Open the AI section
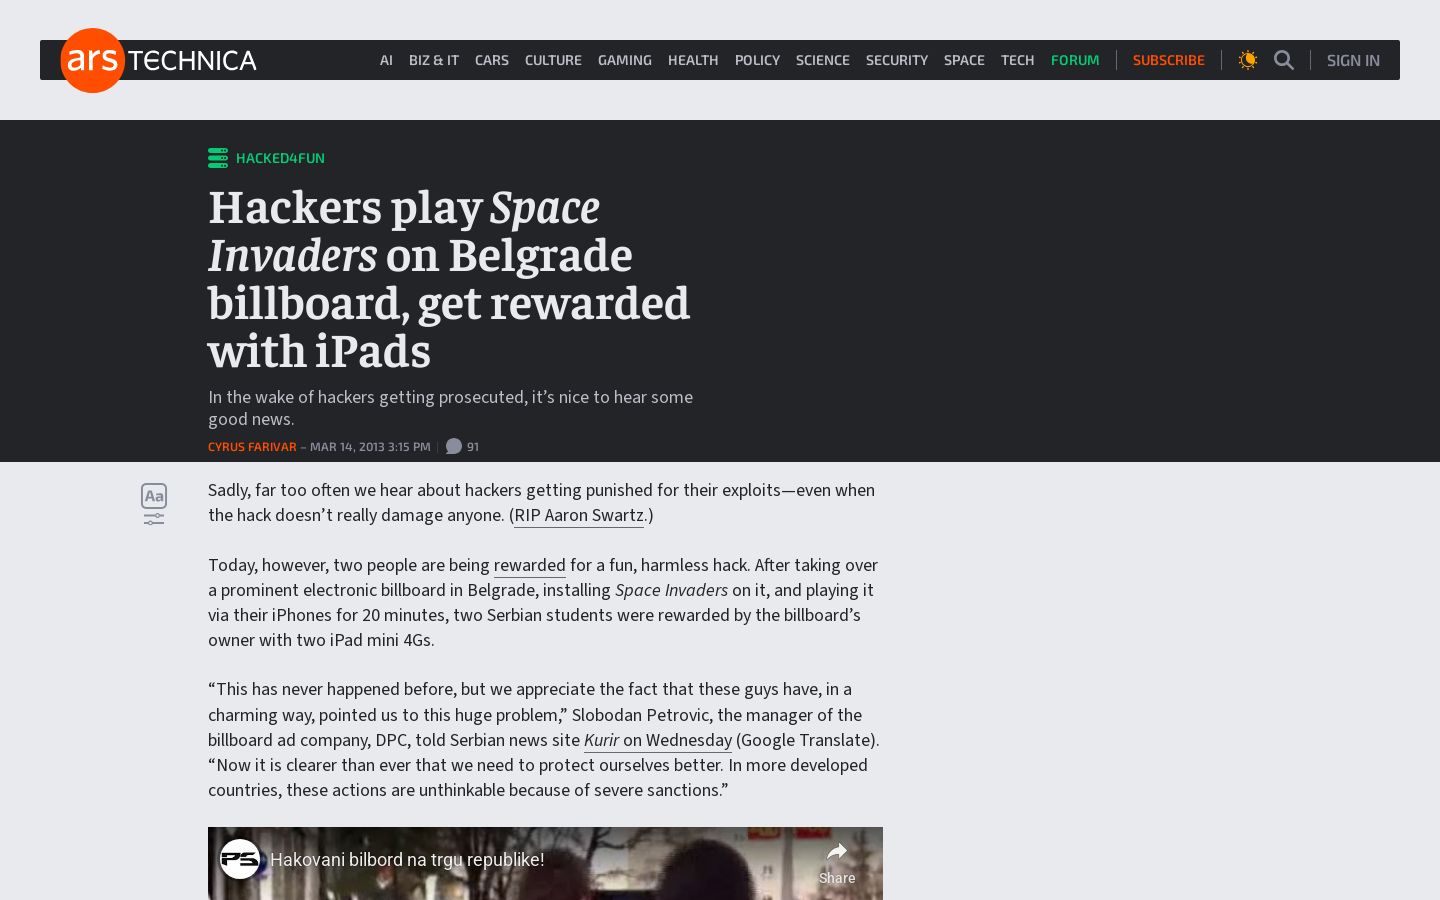 pyautogui.click(x=386, y=60)
